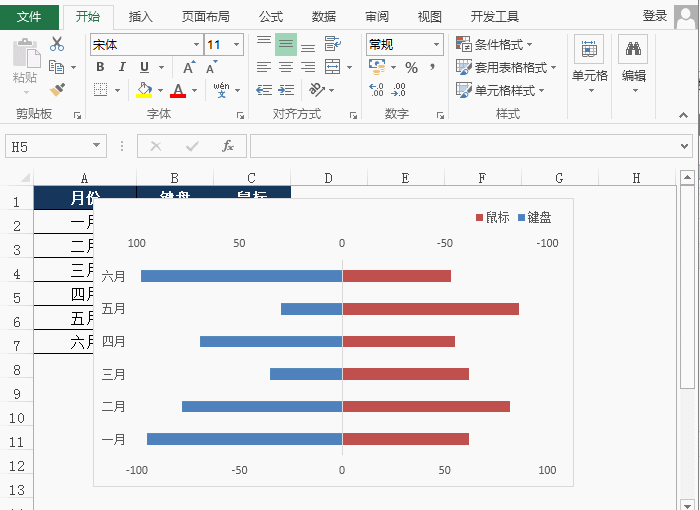The image size is (700, 510).
Task: Increase indent icon
Action: point(286,90)
